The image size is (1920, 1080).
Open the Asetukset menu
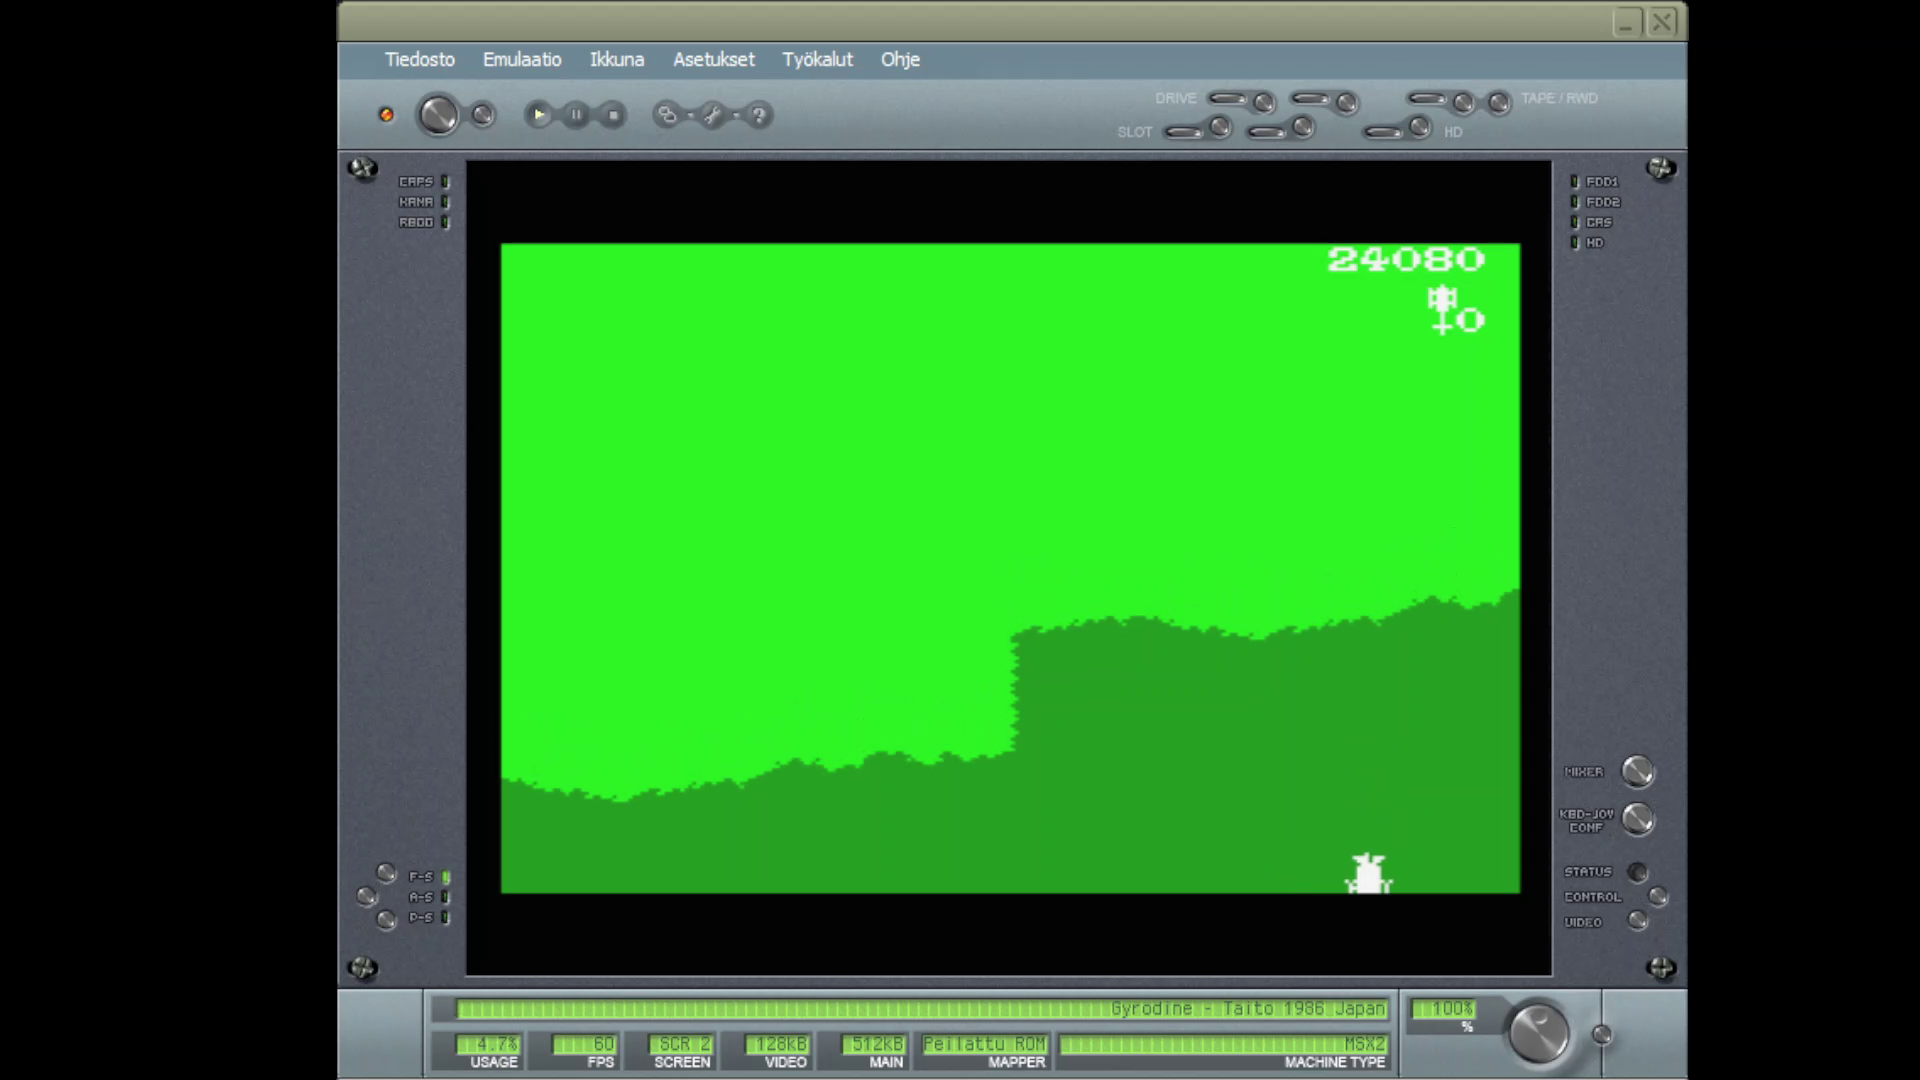pyautogui.click(x=713, y=59)
